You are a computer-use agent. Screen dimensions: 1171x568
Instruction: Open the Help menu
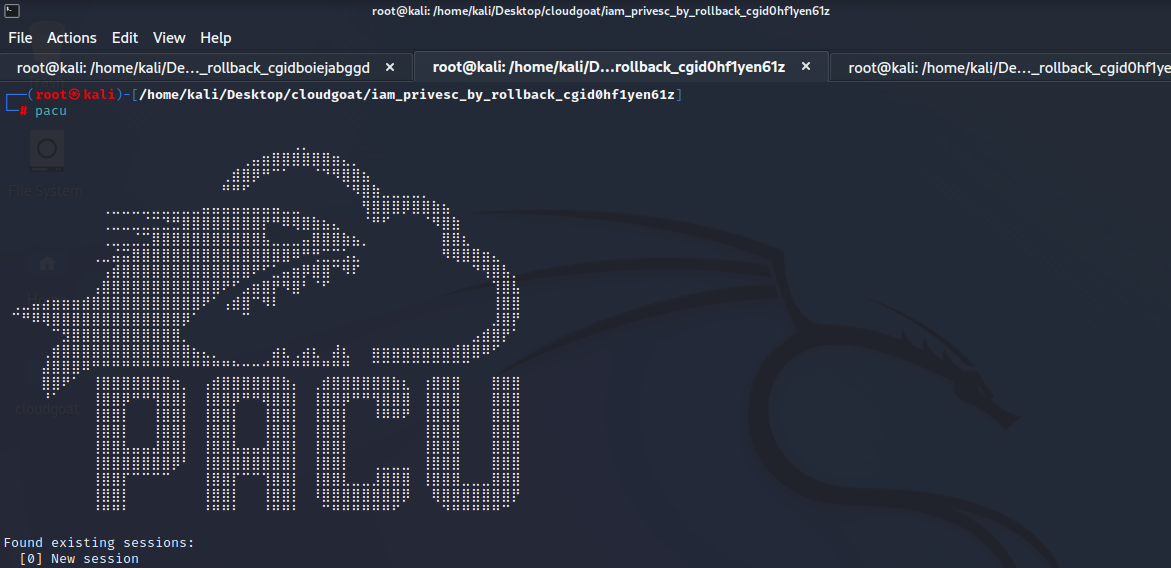point(216,37)
